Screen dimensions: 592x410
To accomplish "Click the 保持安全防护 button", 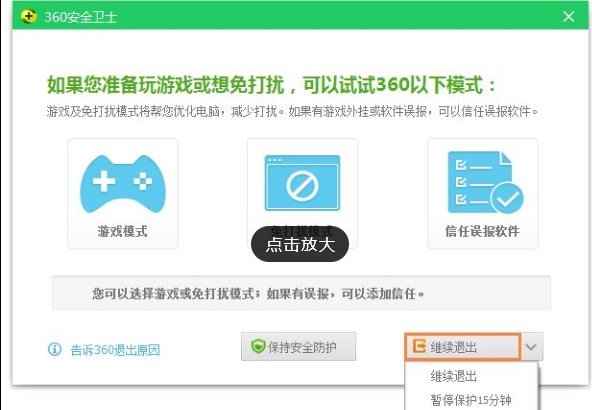I will 298,347.
